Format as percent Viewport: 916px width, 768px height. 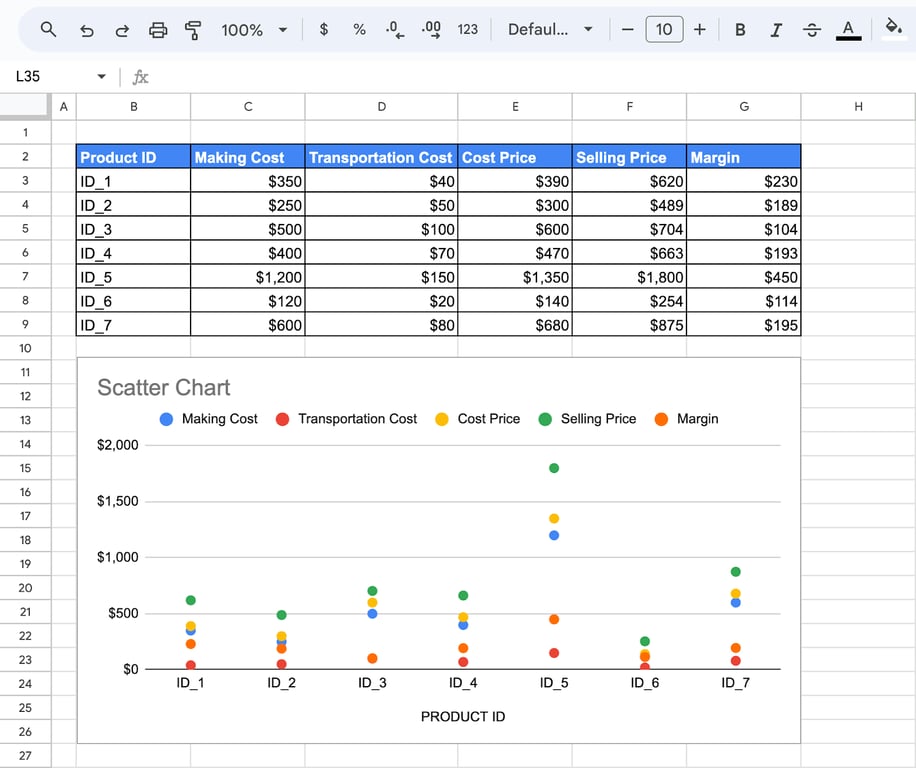pyautogui.click(x=359, y=29)
